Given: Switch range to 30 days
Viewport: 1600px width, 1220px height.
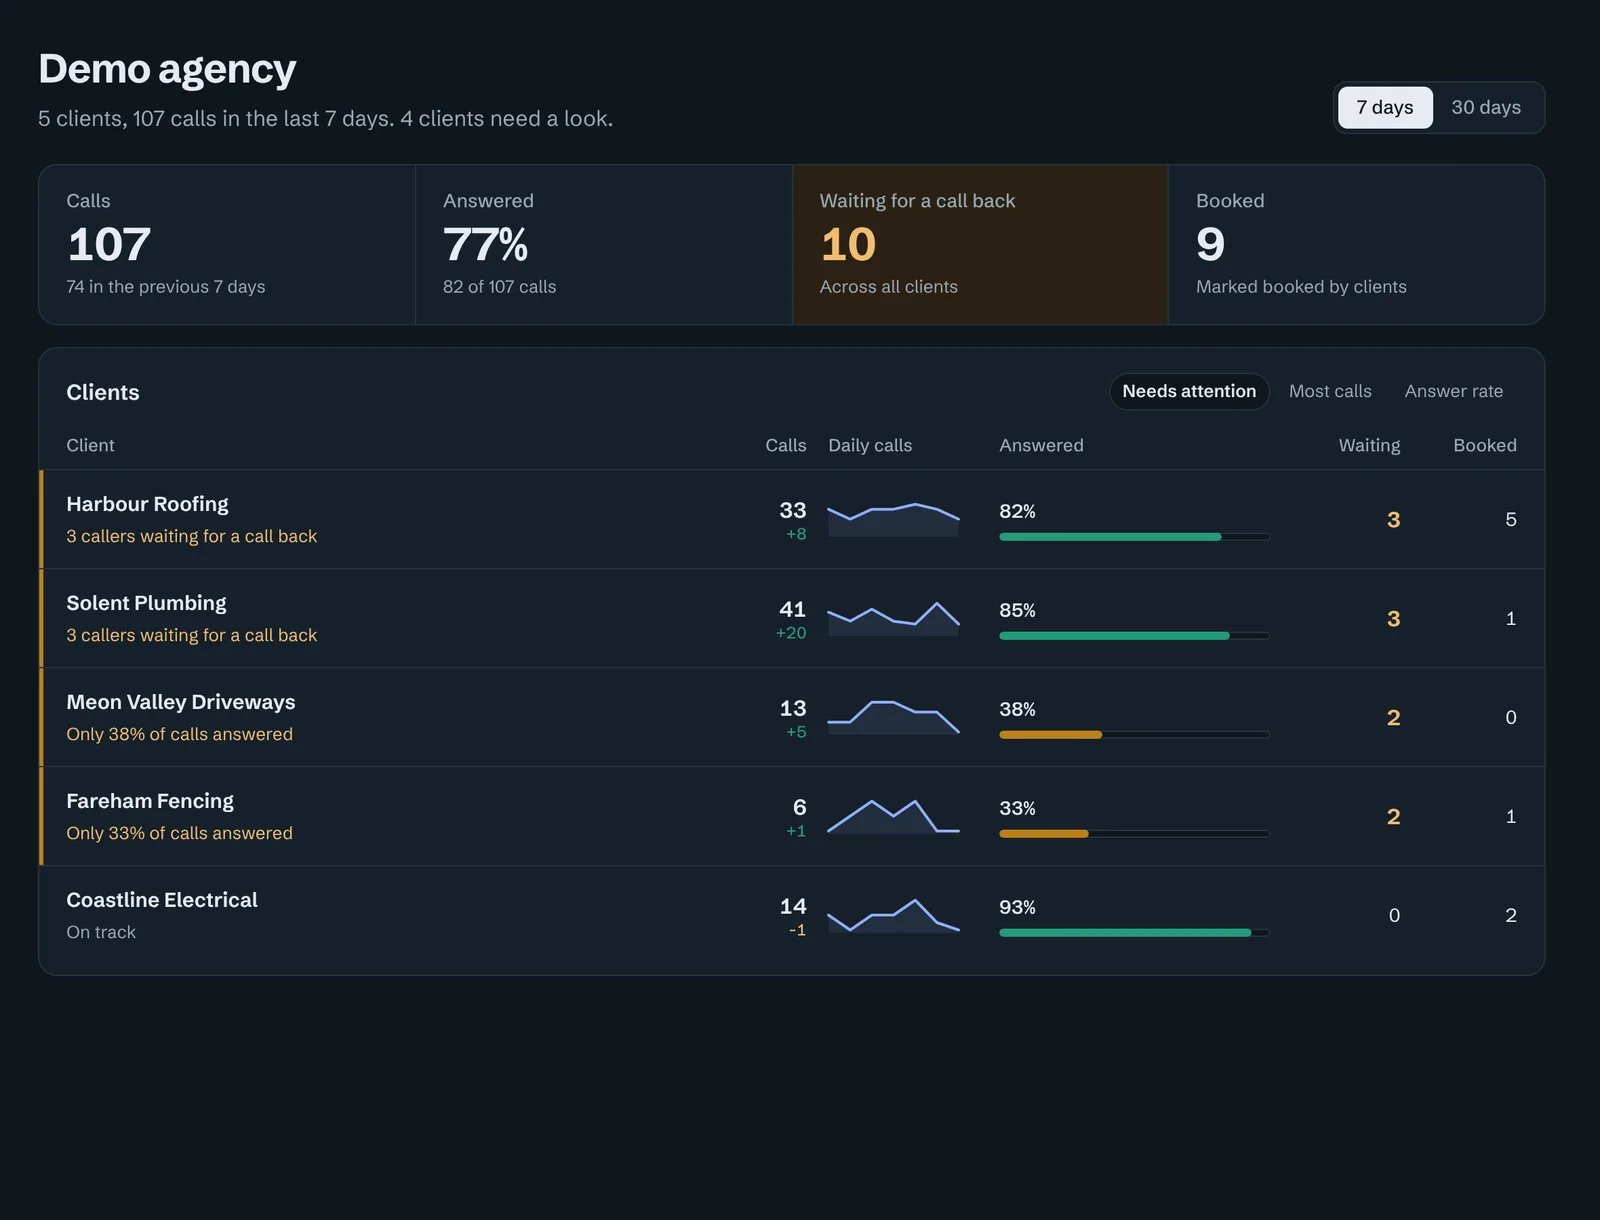Looking at the screenshot, I should click(x=1486, y=107).
